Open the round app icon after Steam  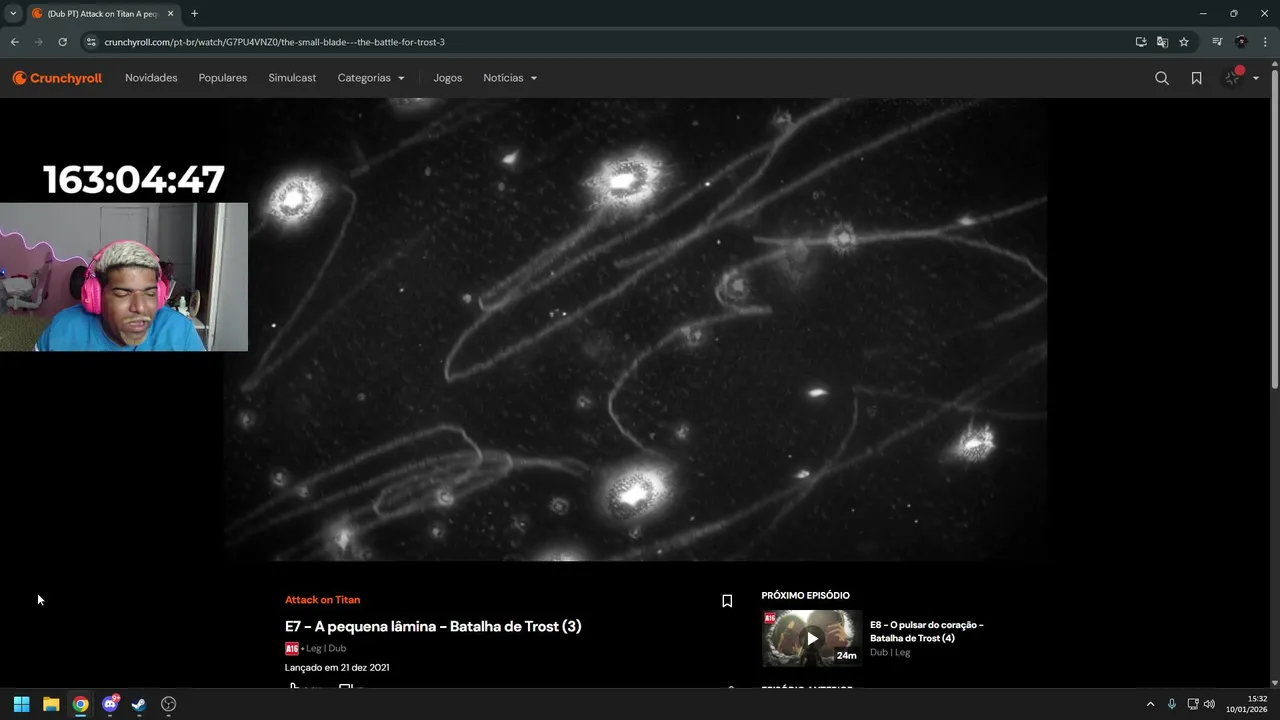coord(169,704)
